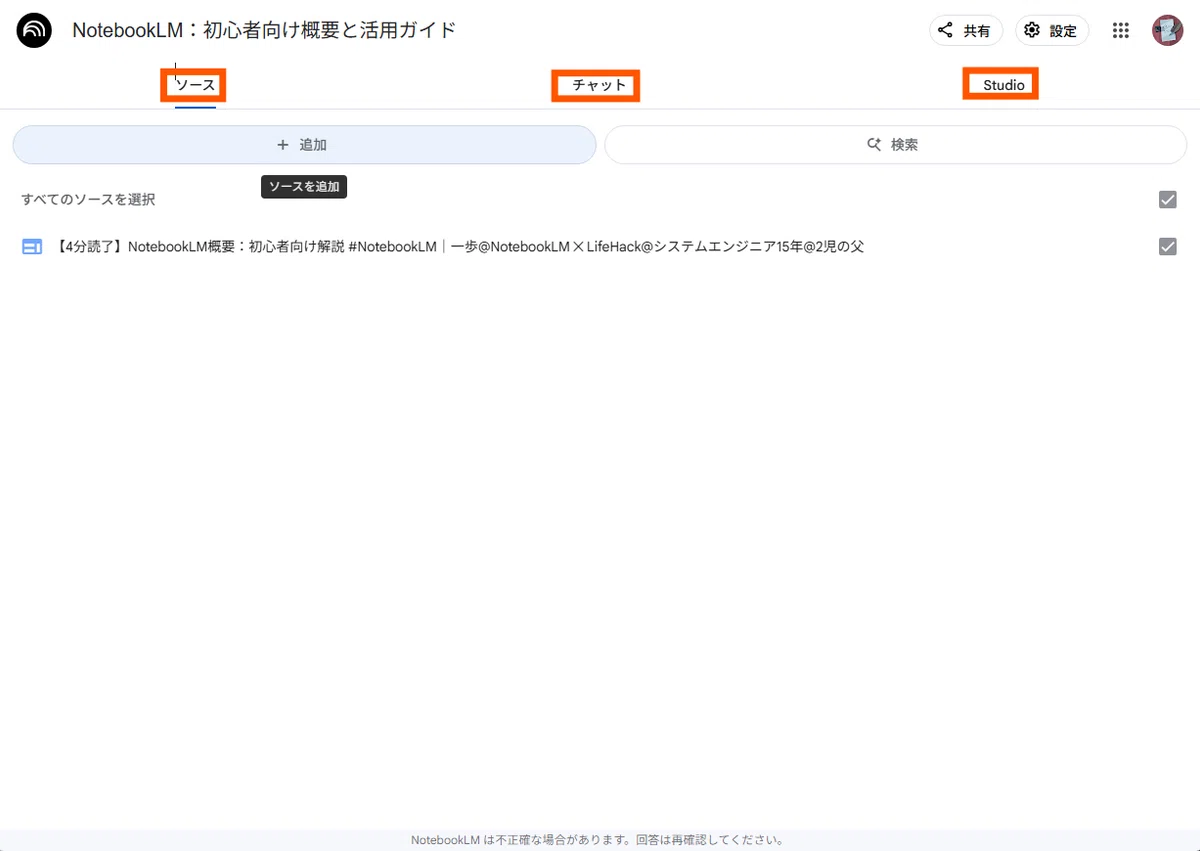Open the Google apps grid icon
Image resolution: width=1200 pixels, height=851 pixels.
click(x=1121, y=31)
